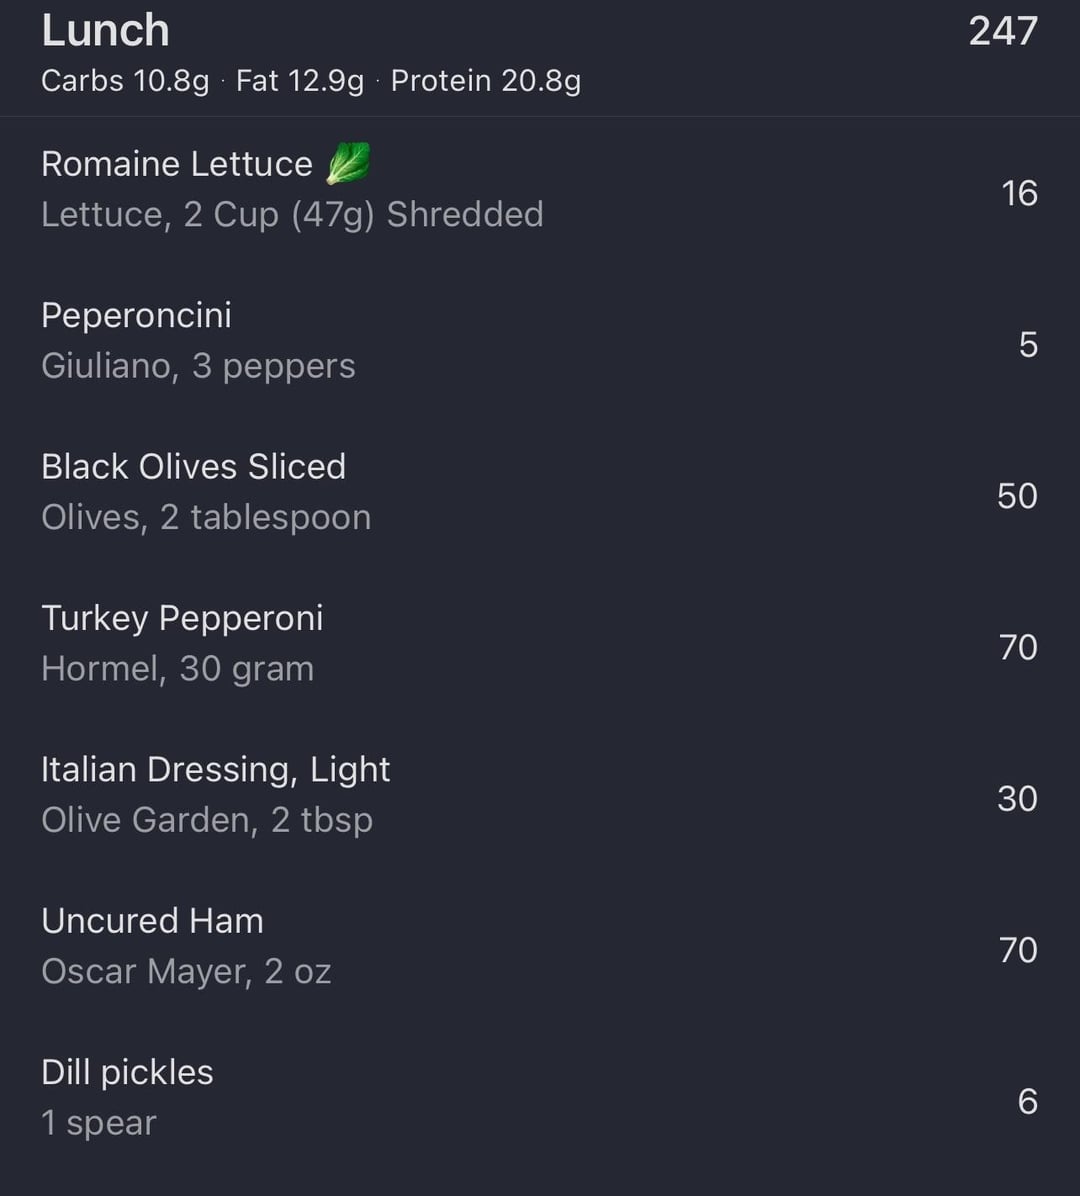Screen dimensions: 1080x1196
Task: Tap the 5 calorie value for Peperoncini
Action: tap(1028, 345)
